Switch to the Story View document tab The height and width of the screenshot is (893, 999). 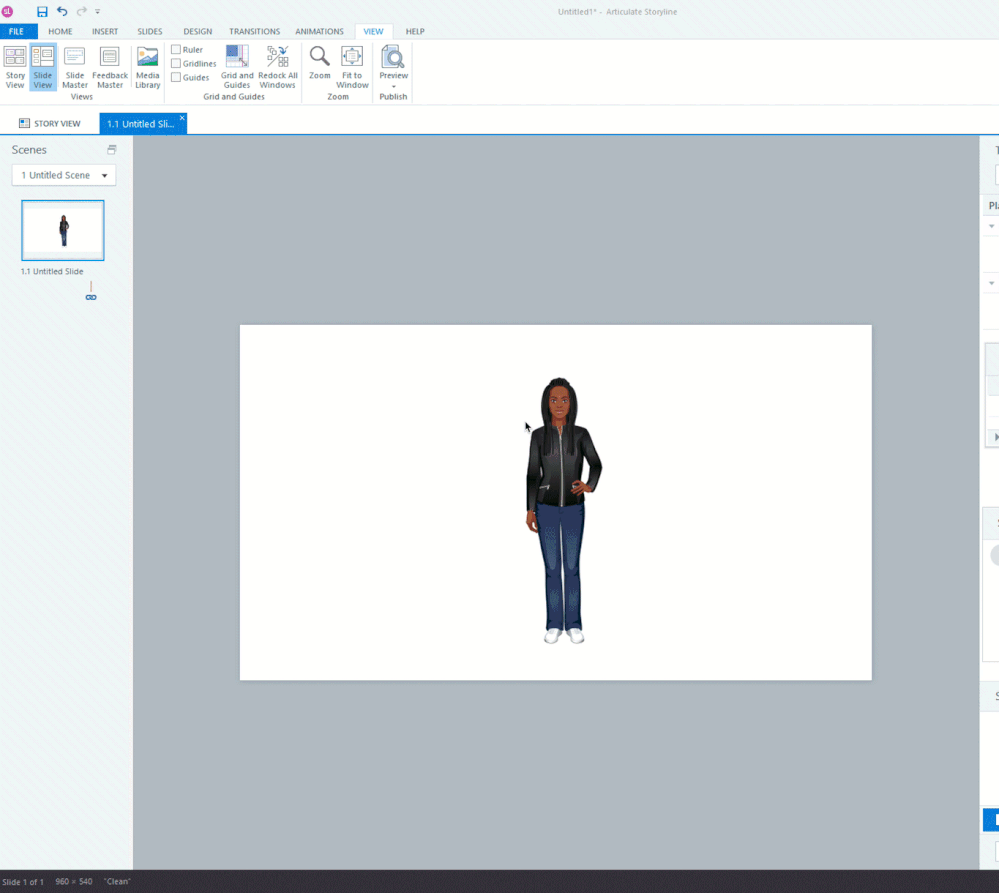(x=50, y=124)
